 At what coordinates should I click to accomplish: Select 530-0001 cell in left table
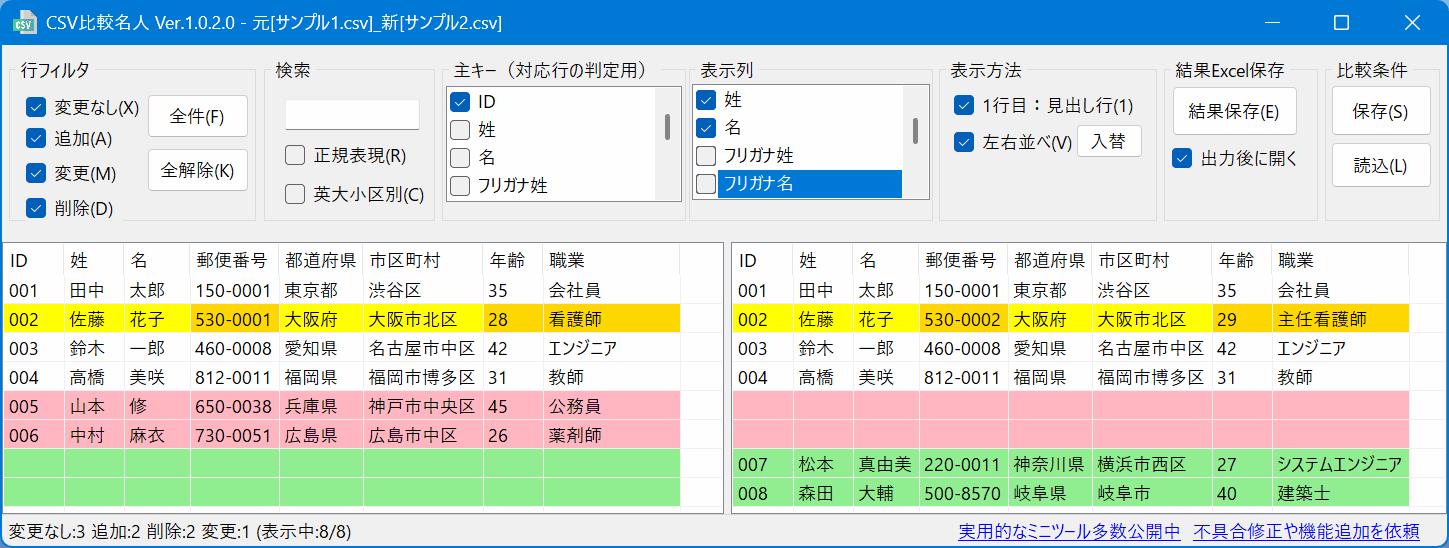234,319
